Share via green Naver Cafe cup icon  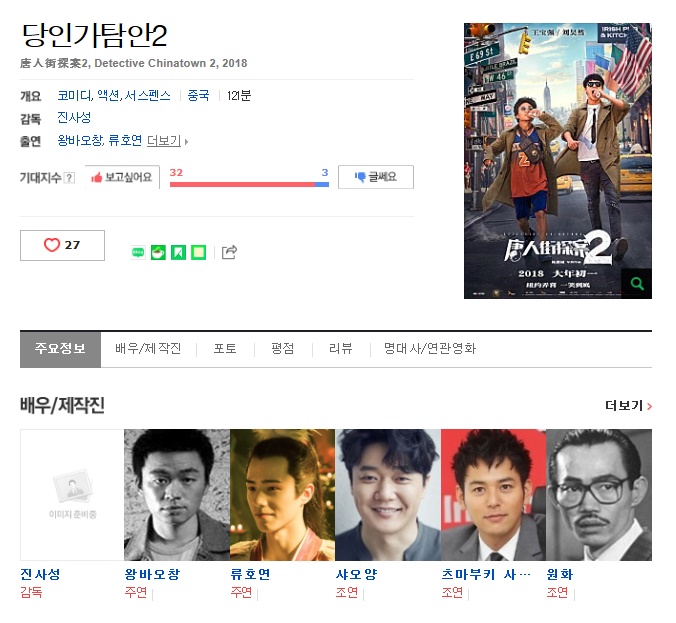click(158, 252)
